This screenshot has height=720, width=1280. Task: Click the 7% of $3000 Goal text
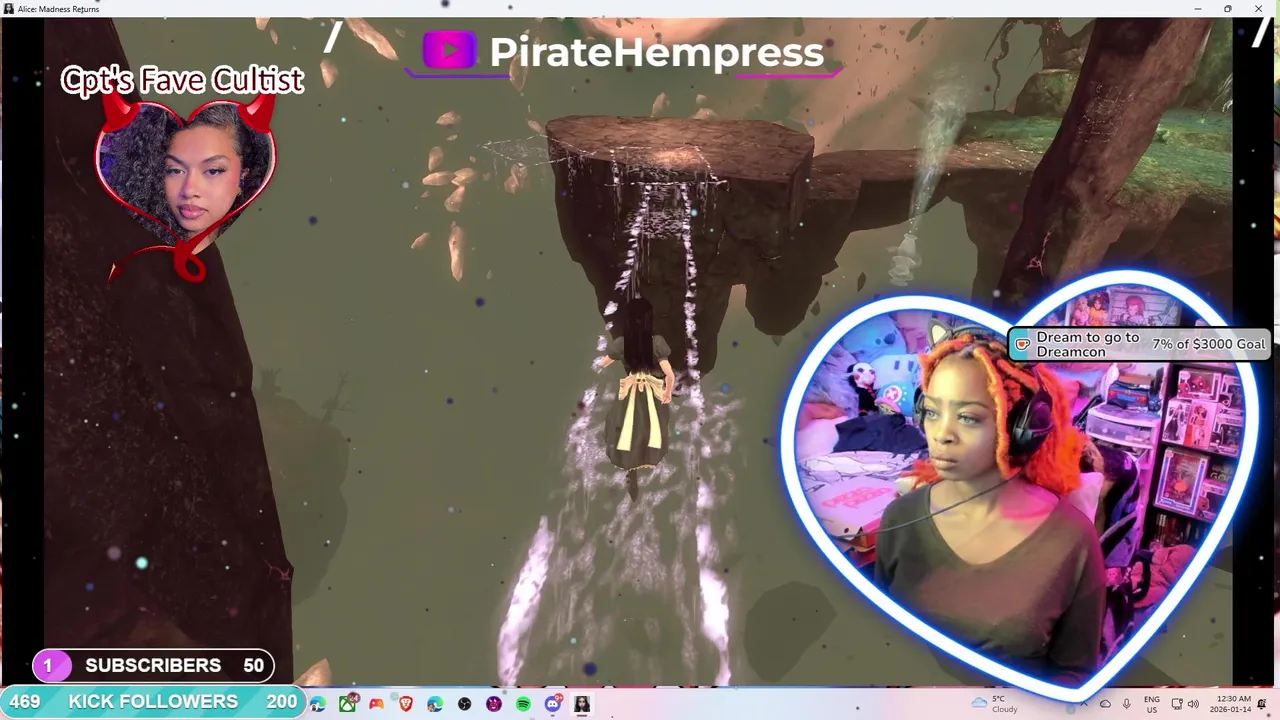pyautogui.click(x=1208, y=344)
